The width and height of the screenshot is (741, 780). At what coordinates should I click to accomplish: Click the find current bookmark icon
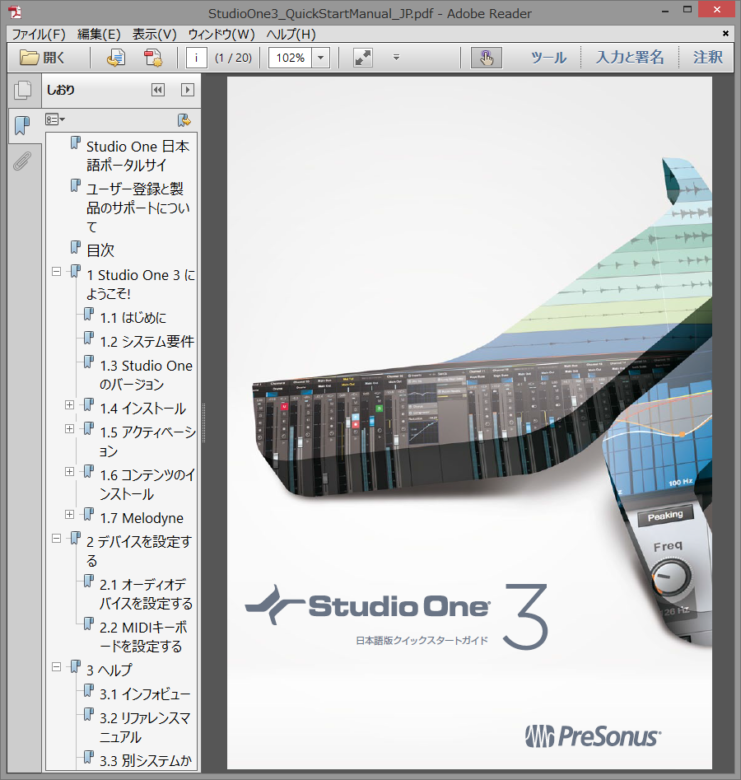click(x=184, y=120)
